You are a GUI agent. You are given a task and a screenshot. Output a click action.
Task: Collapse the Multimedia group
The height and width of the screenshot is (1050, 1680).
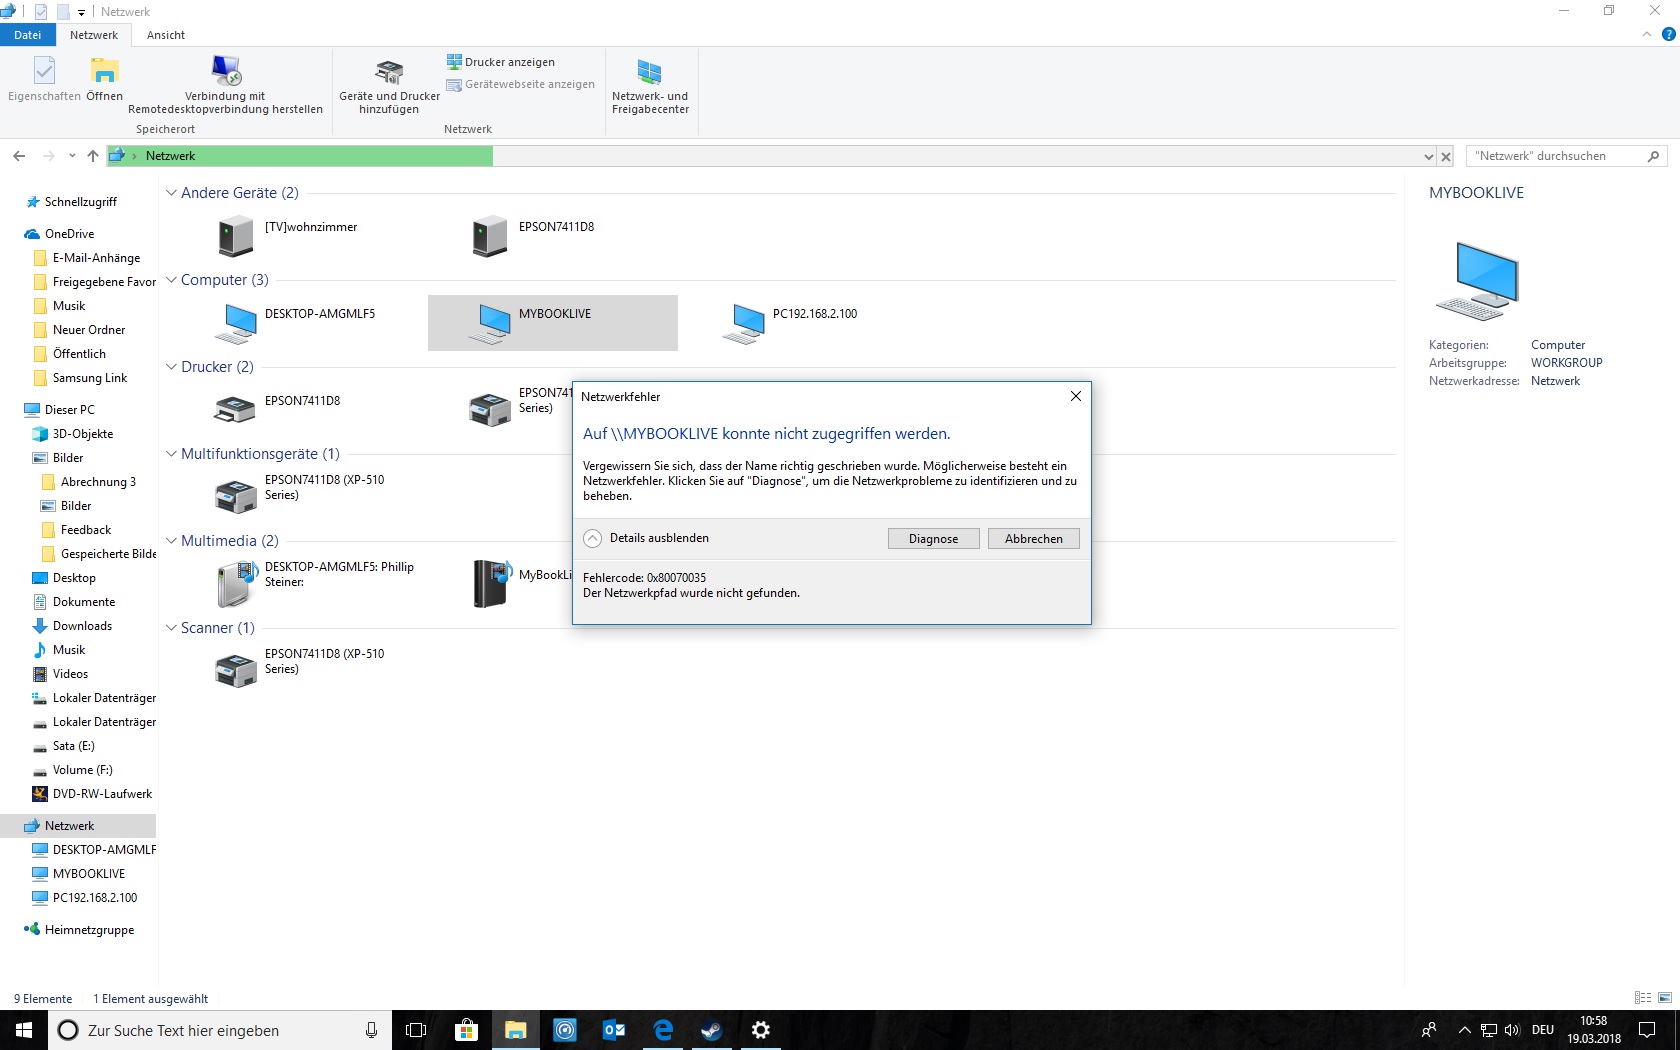[x=171, y=541]
